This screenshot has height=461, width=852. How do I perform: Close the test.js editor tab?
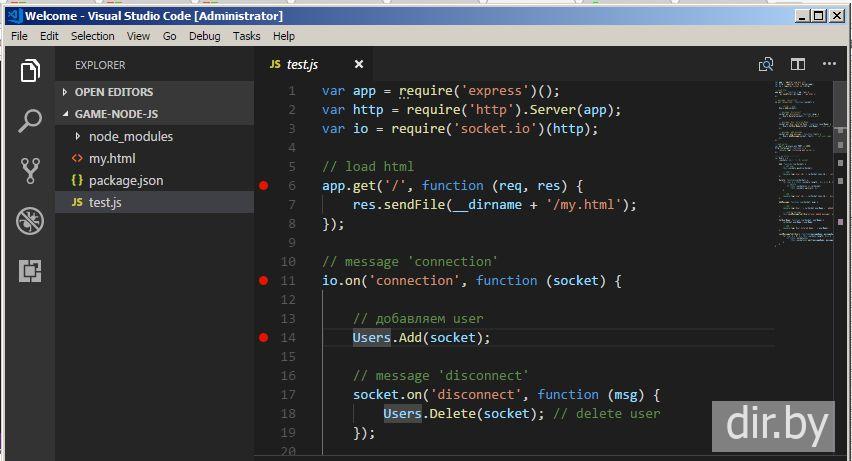coord(359,64)
